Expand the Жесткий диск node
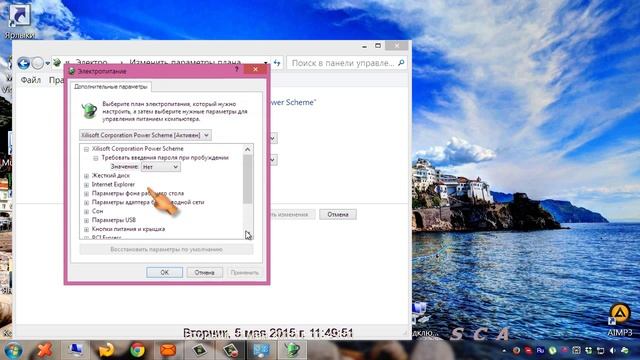The width and height of the screenshot is (640, 360). coord(86,176)
